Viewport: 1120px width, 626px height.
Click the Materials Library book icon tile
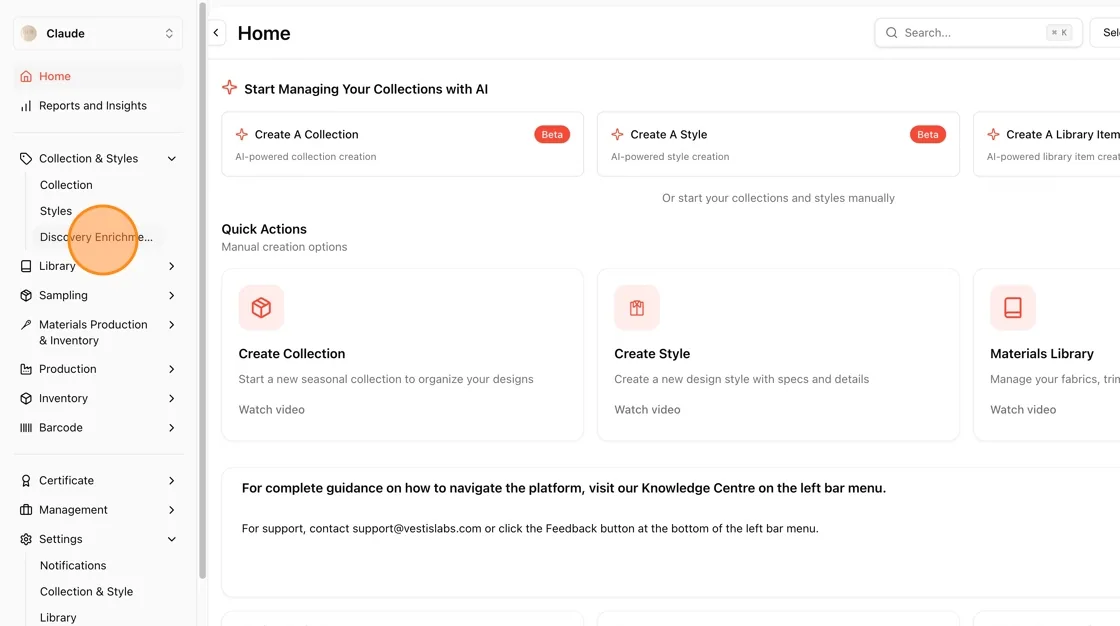point(1013,307)
